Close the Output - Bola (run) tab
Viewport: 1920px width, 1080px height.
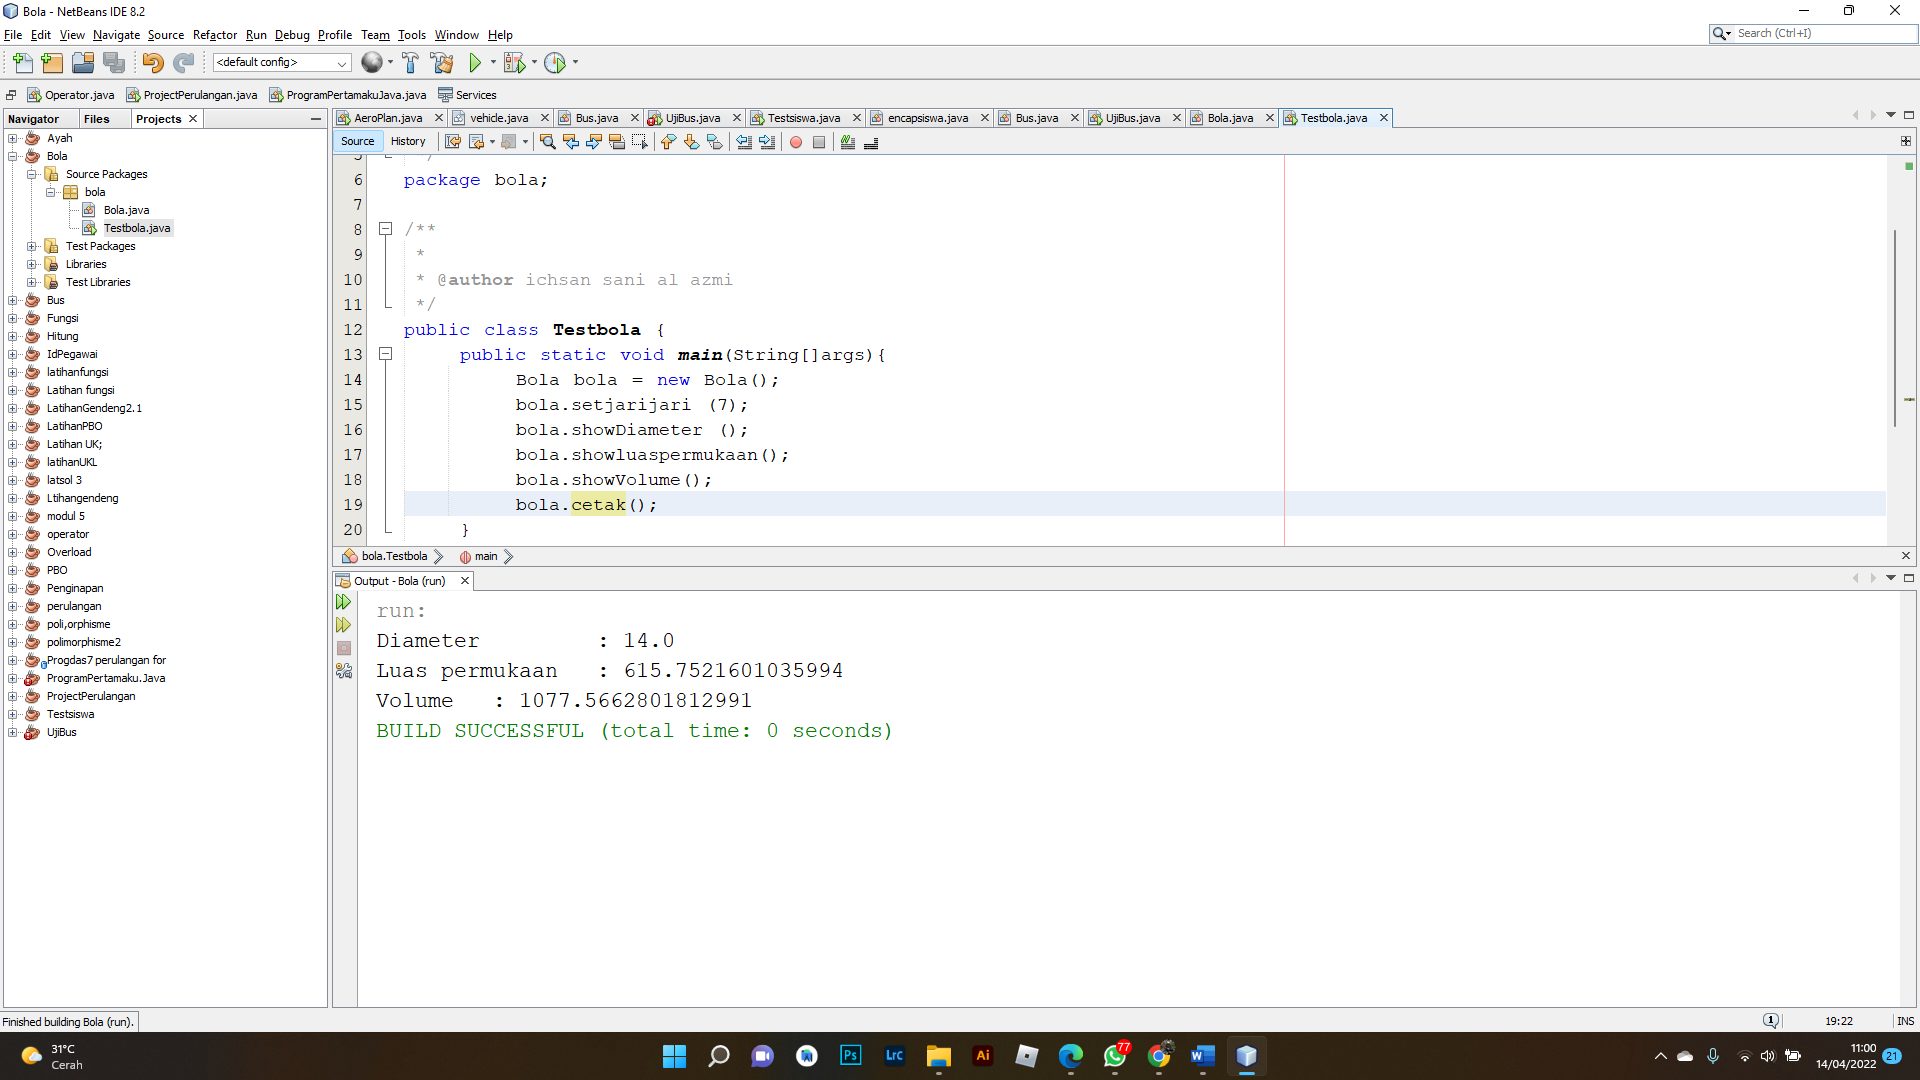pos(464,581)
